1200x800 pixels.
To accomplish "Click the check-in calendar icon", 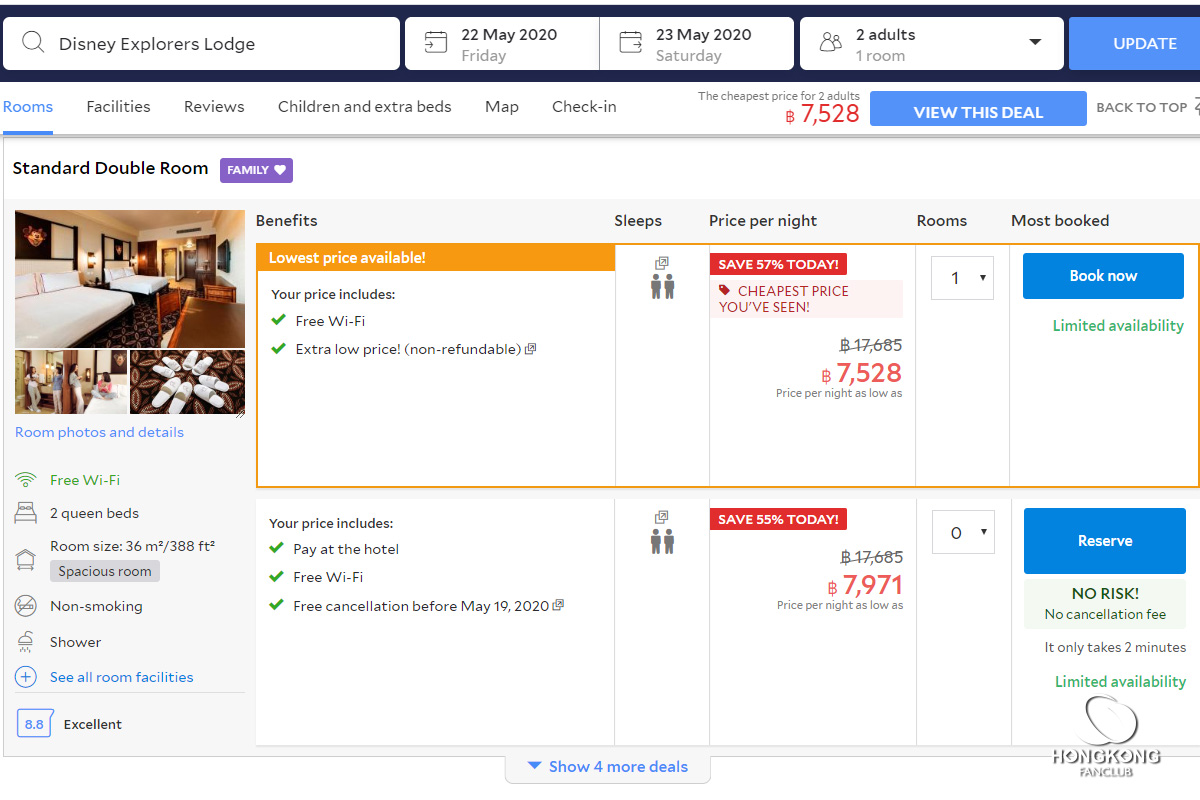I will pos(435,43).
